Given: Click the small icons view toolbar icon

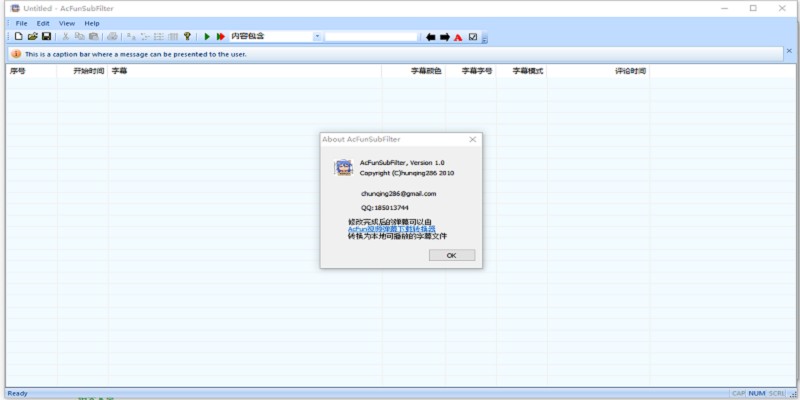Looking at the screenshot, I should click(x=145, y=36).
